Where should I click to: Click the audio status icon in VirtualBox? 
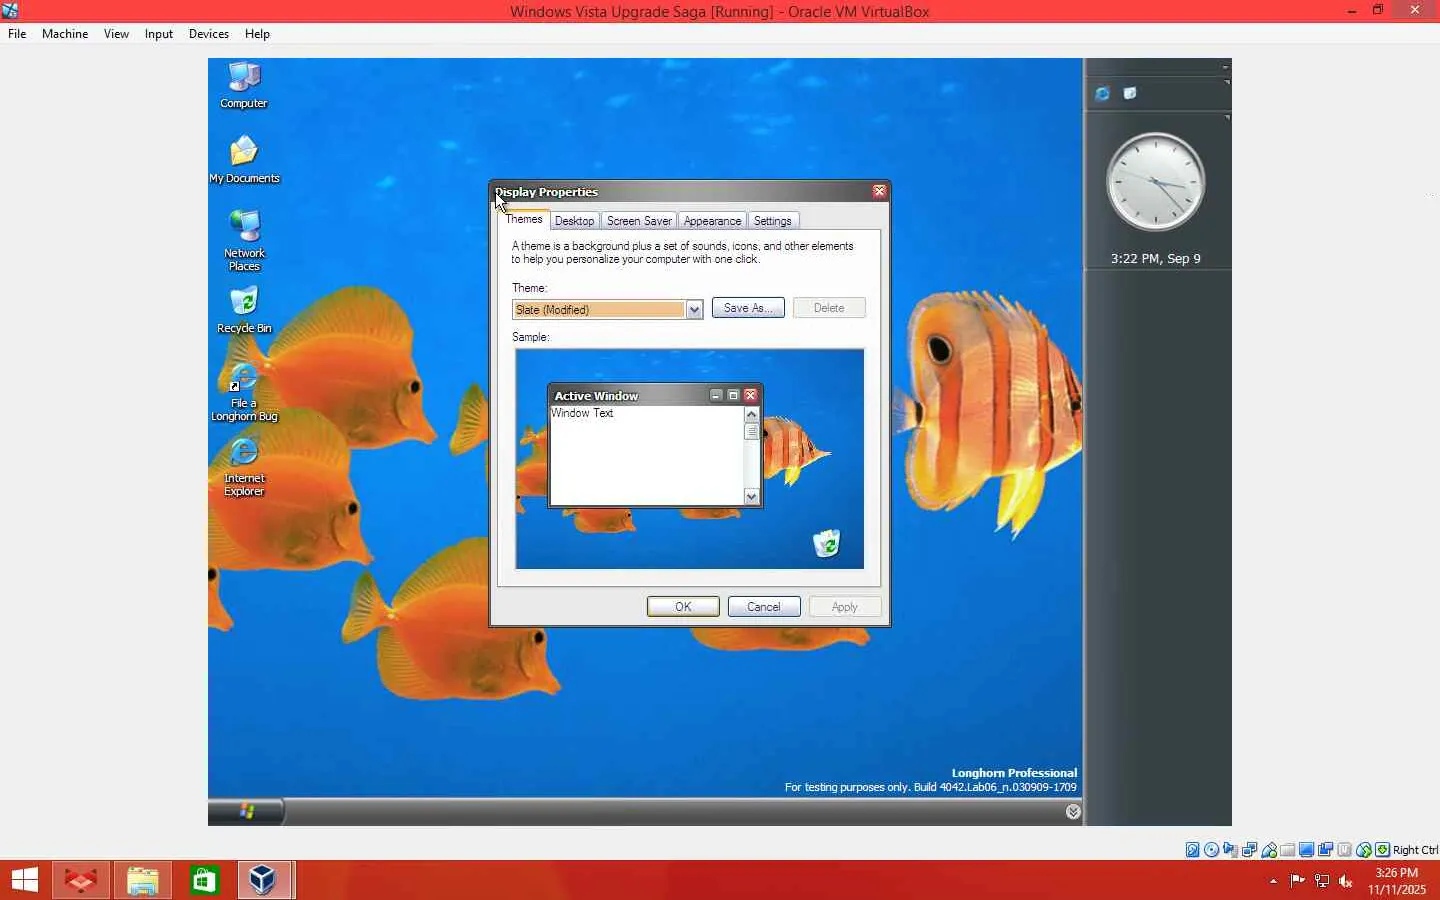tap(1230, 850)
